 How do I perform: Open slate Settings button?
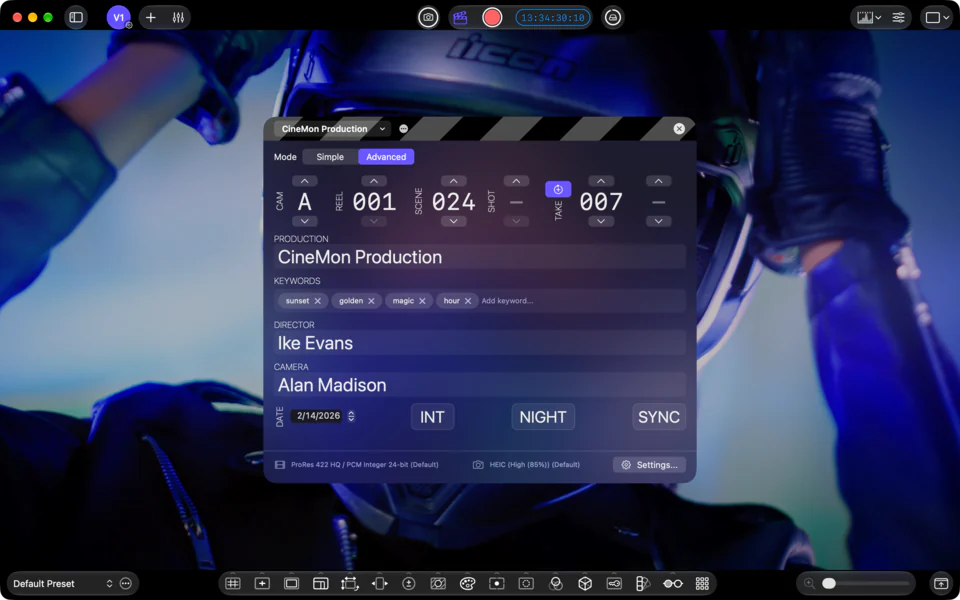click(x=650, y=465)
